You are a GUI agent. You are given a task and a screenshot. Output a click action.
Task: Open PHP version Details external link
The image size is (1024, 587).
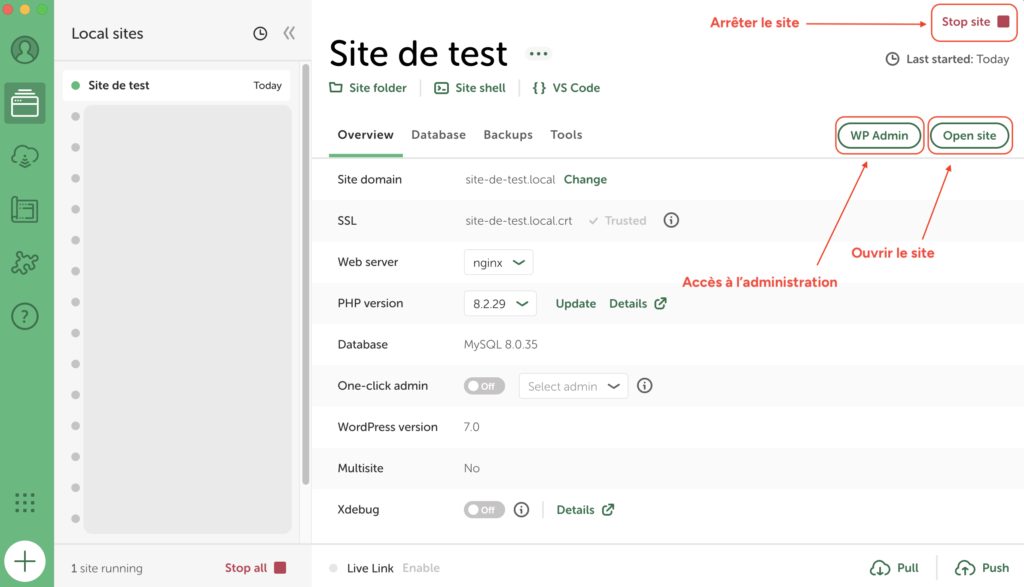tap(637, 304)
